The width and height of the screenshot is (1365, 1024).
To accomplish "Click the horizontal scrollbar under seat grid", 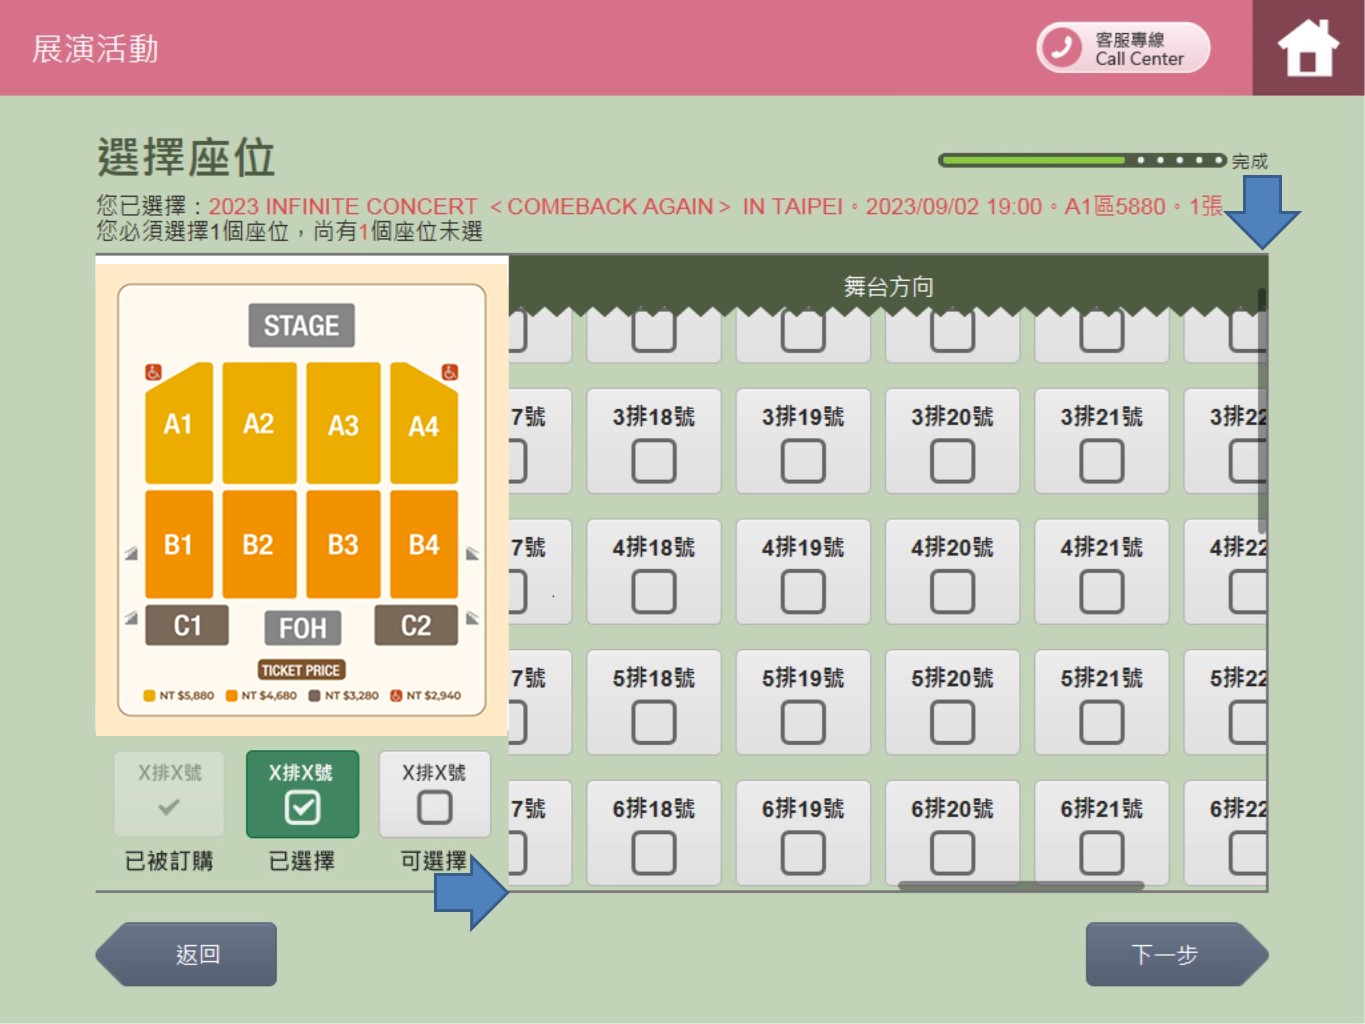I will point(1020,885).
